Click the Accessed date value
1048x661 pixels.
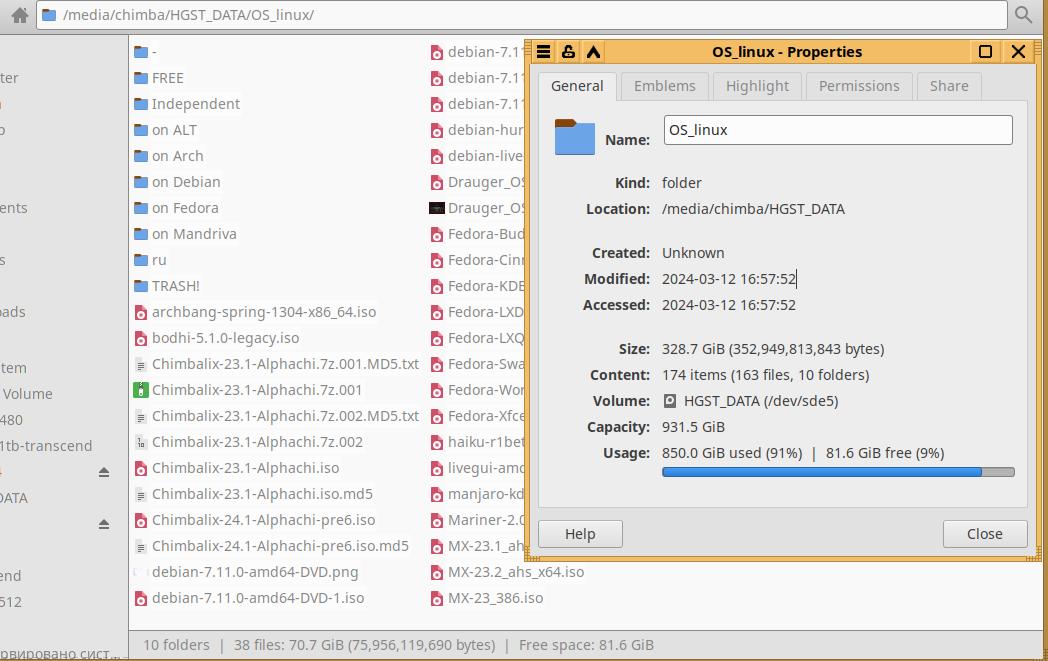coord(729,305)
